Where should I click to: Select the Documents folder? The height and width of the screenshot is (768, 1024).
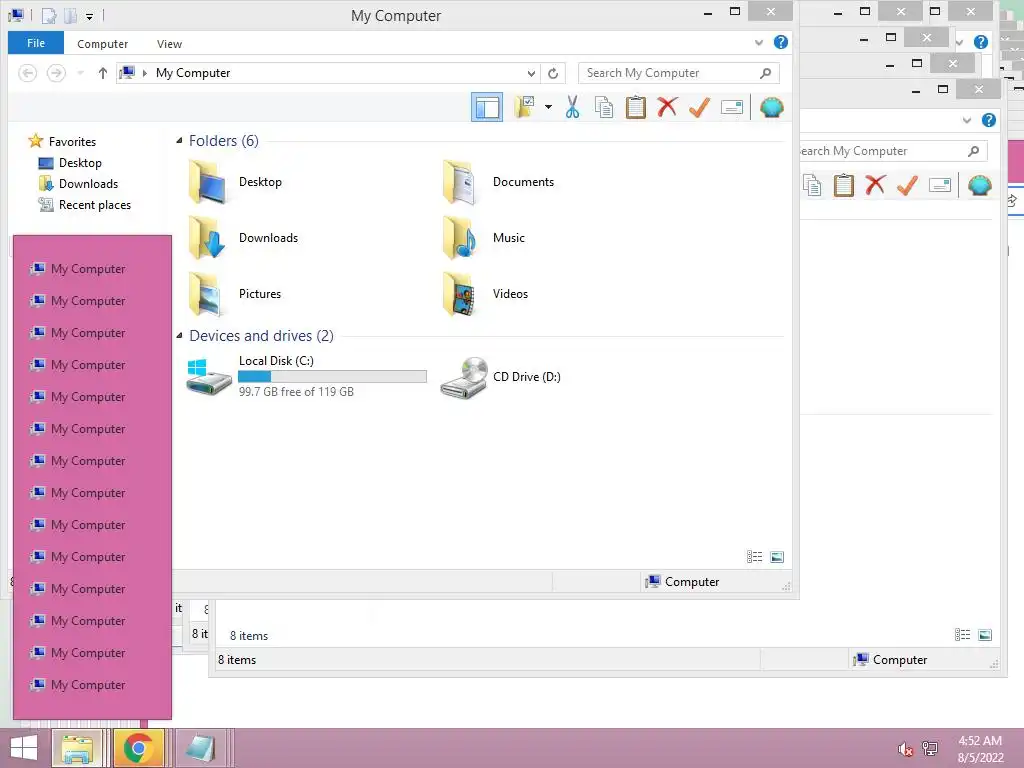(498, 182)
